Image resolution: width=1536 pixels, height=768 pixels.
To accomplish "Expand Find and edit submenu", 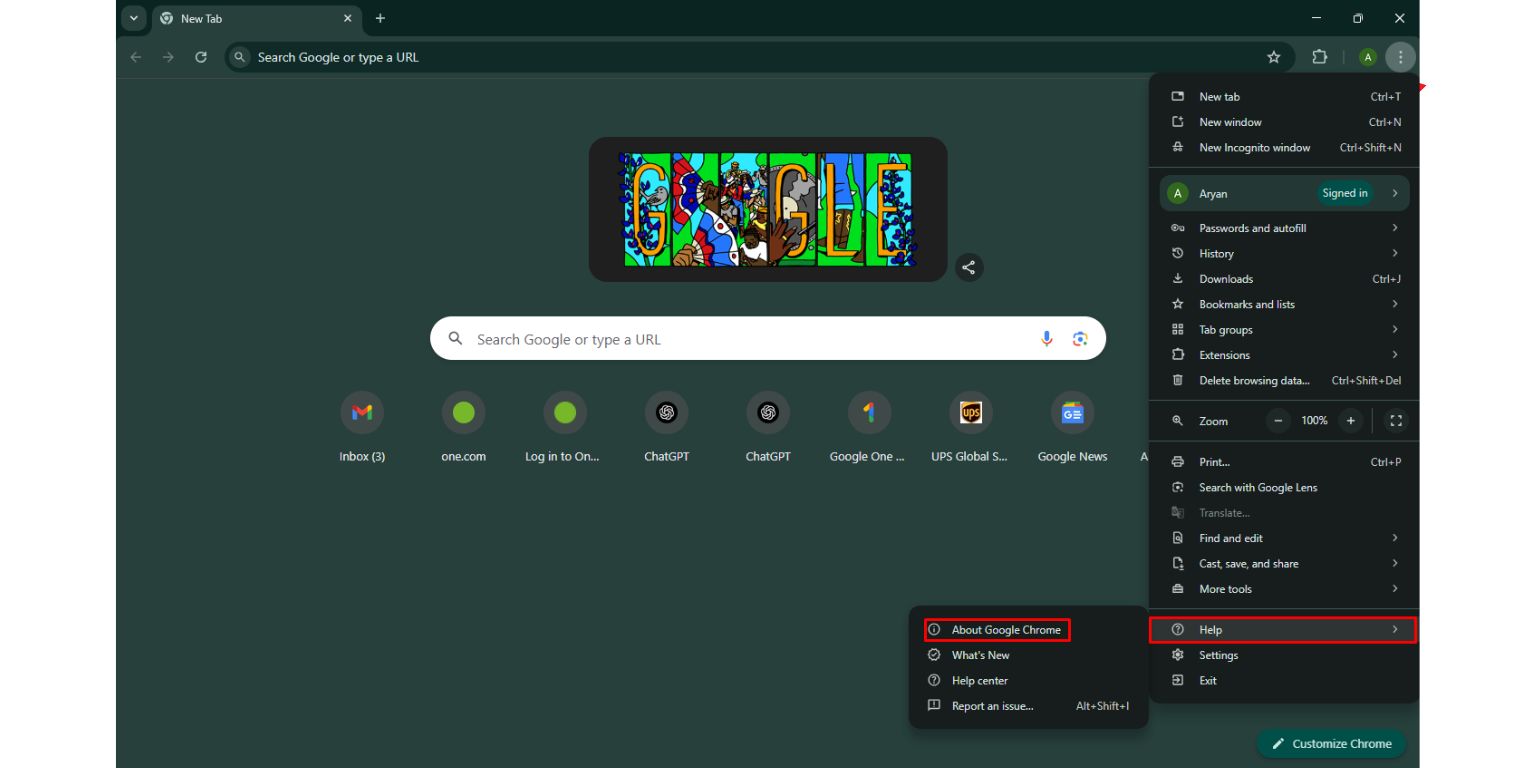I will coord(1284,538).
